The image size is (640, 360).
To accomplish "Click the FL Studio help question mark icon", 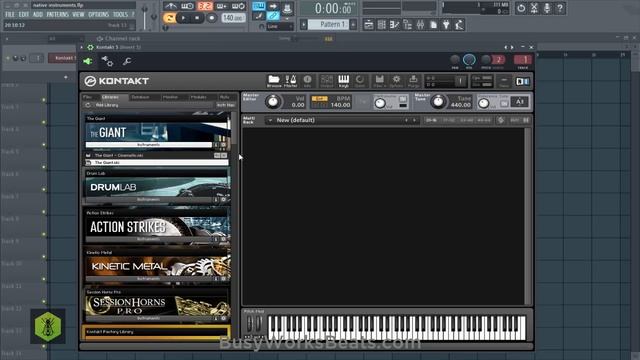I will (560, 8).
